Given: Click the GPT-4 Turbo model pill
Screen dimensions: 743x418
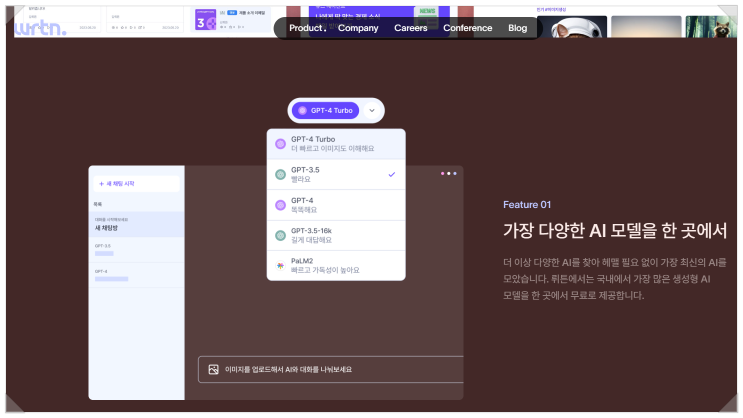Looking at the screenshot, I should point(326,110).
